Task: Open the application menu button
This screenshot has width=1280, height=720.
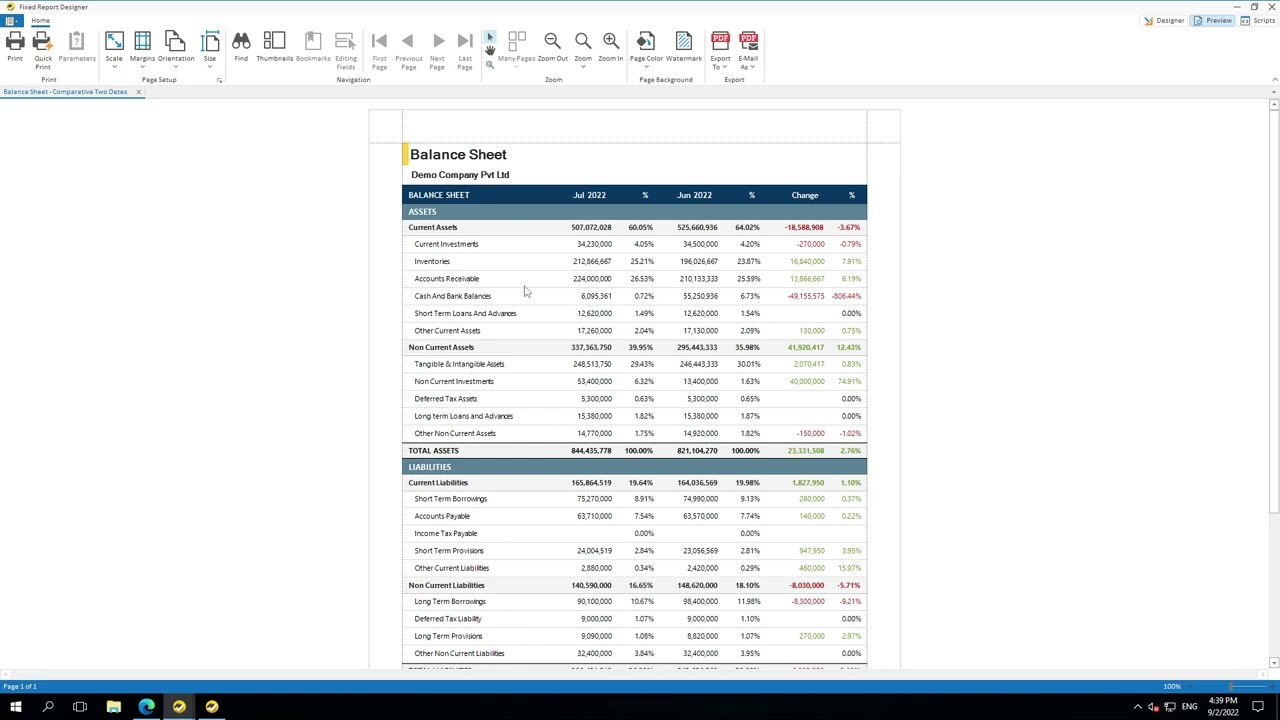Action: 10,20
